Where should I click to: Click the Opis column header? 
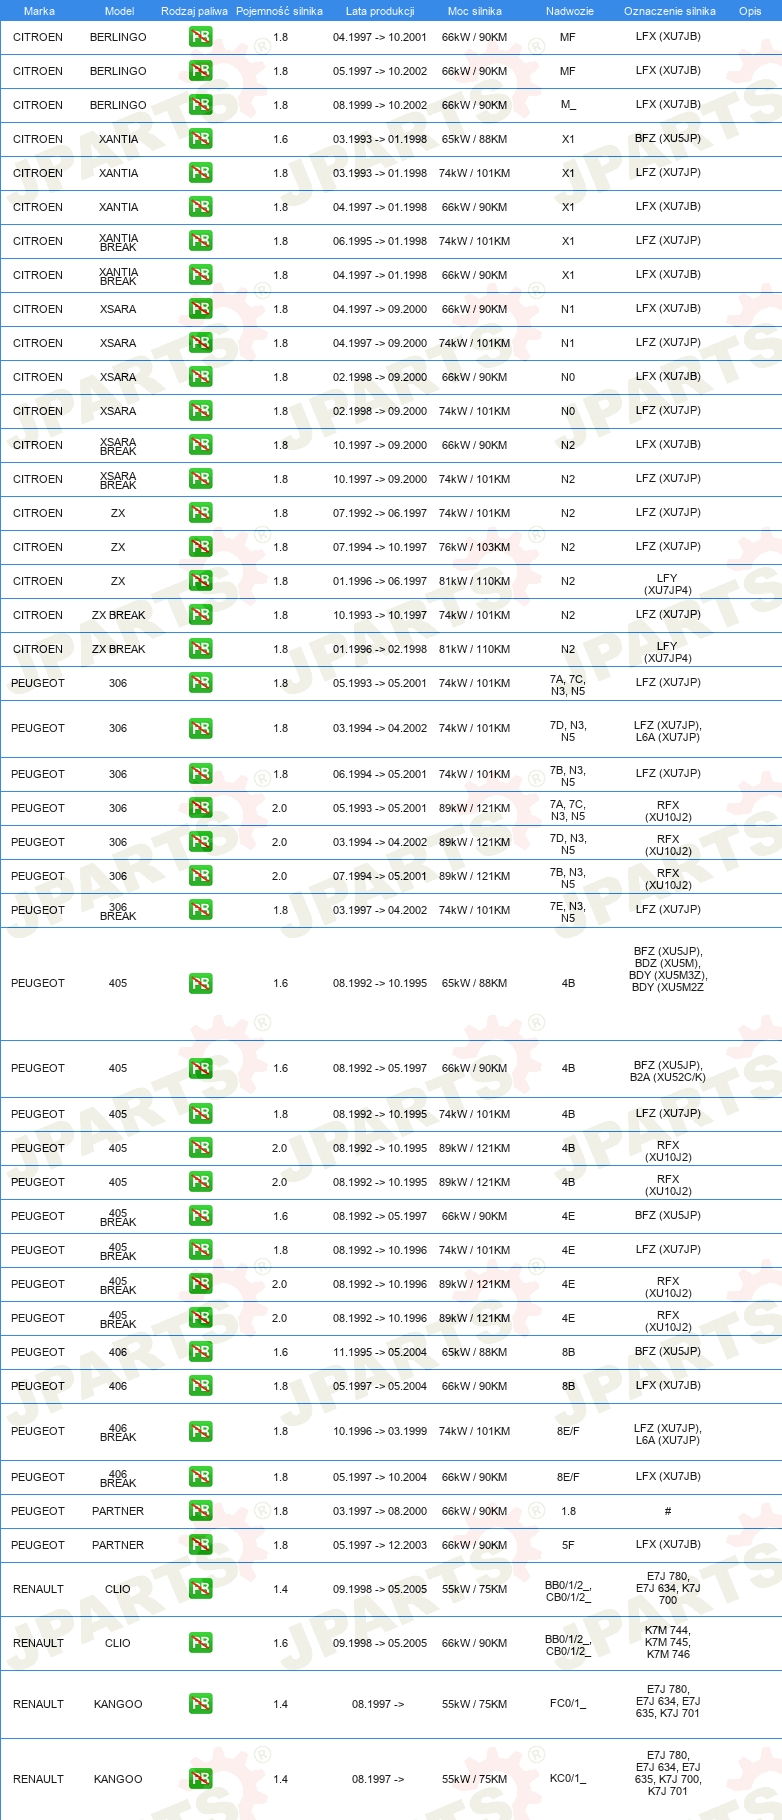(x=750, y=11)
